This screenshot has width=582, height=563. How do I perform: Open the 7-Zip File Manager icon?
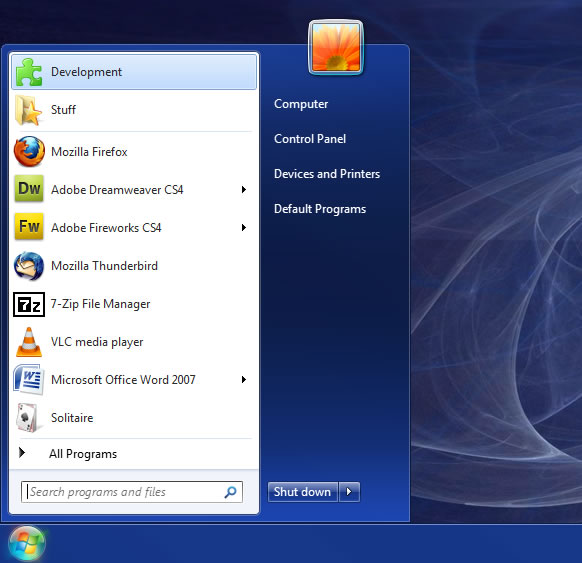29,305
